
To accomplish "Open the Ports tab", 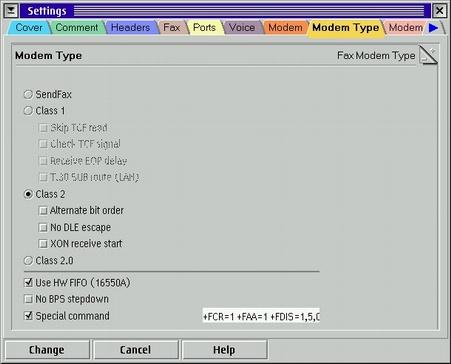I will click(x=204, y=27).
